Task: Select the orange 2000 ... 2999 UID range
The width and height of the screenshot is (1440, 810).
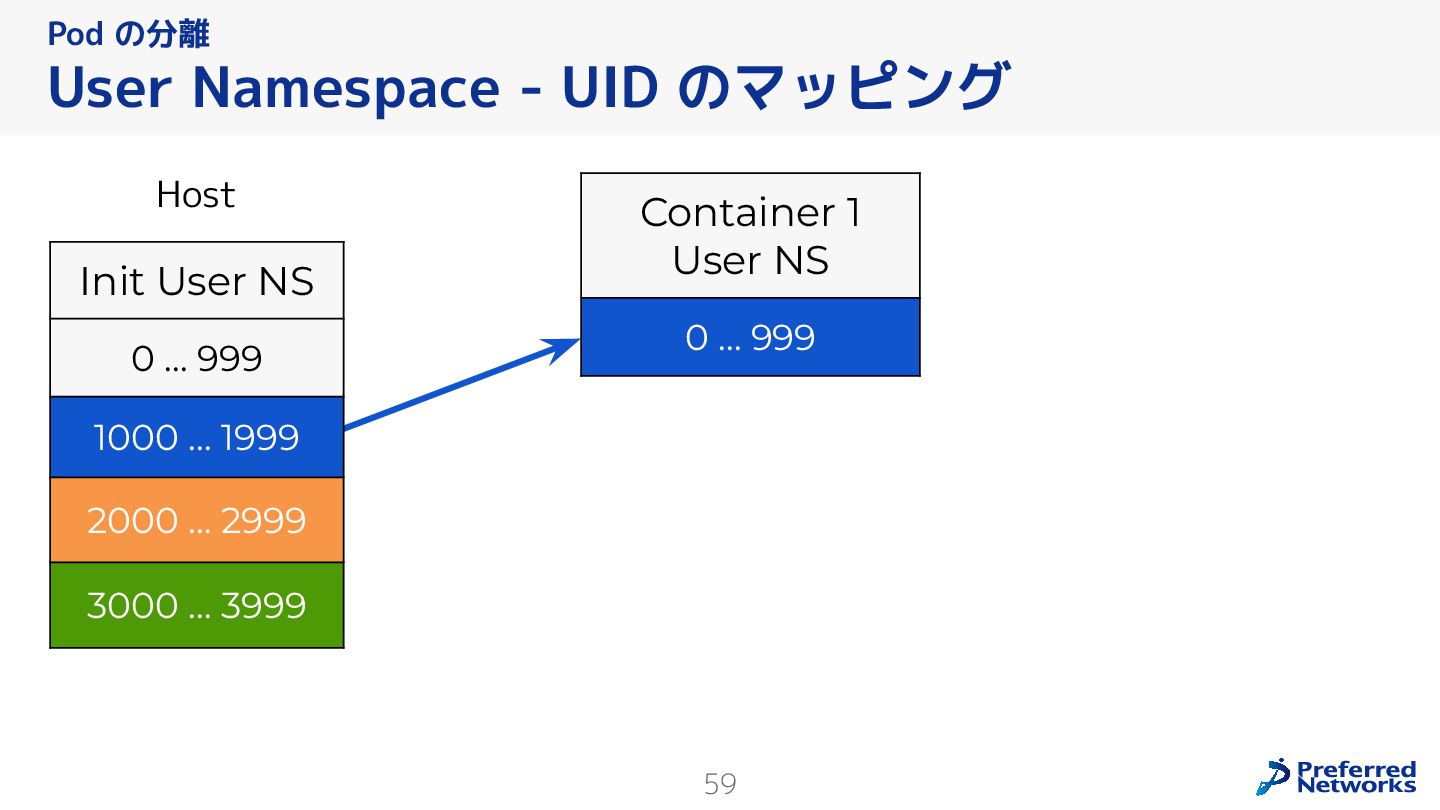Action: coord(197,521)
